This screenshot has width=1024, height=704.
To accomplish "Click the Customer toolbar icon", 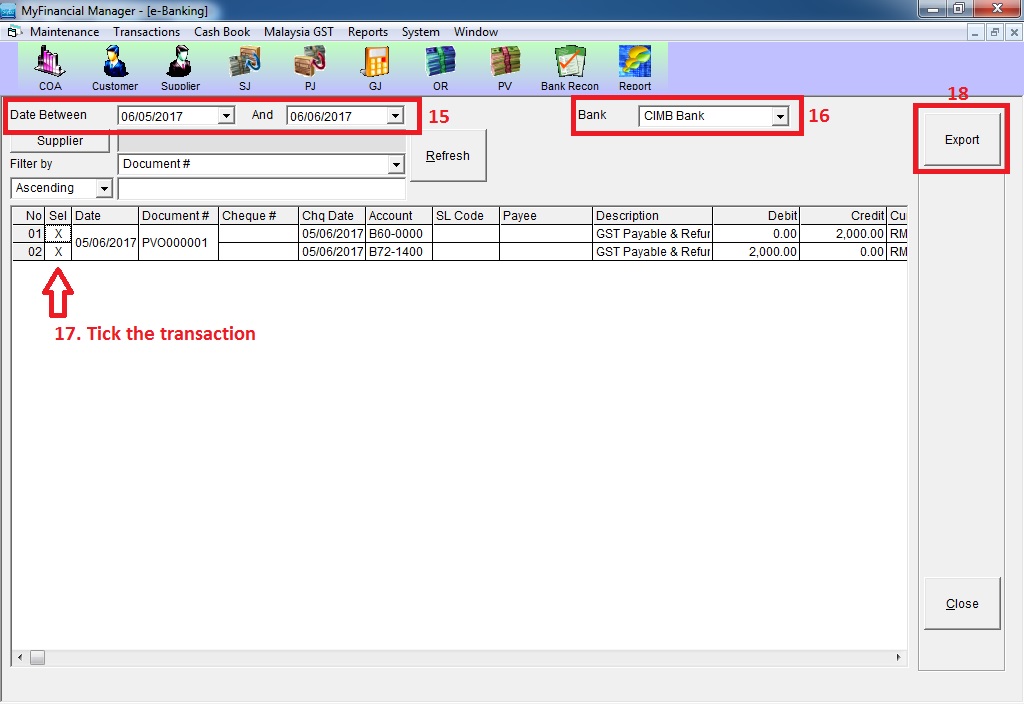I will coord(115,66).
